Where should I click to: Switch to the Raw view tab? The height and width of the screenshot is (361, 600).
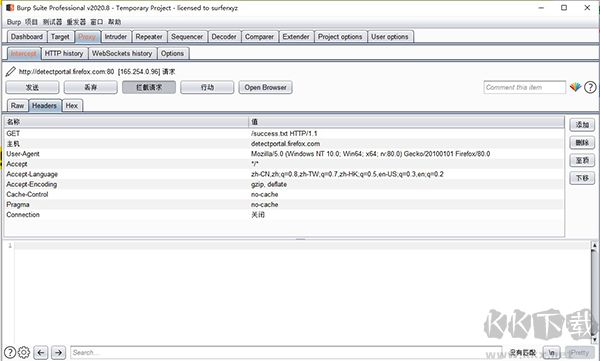(x=17, y=105)
